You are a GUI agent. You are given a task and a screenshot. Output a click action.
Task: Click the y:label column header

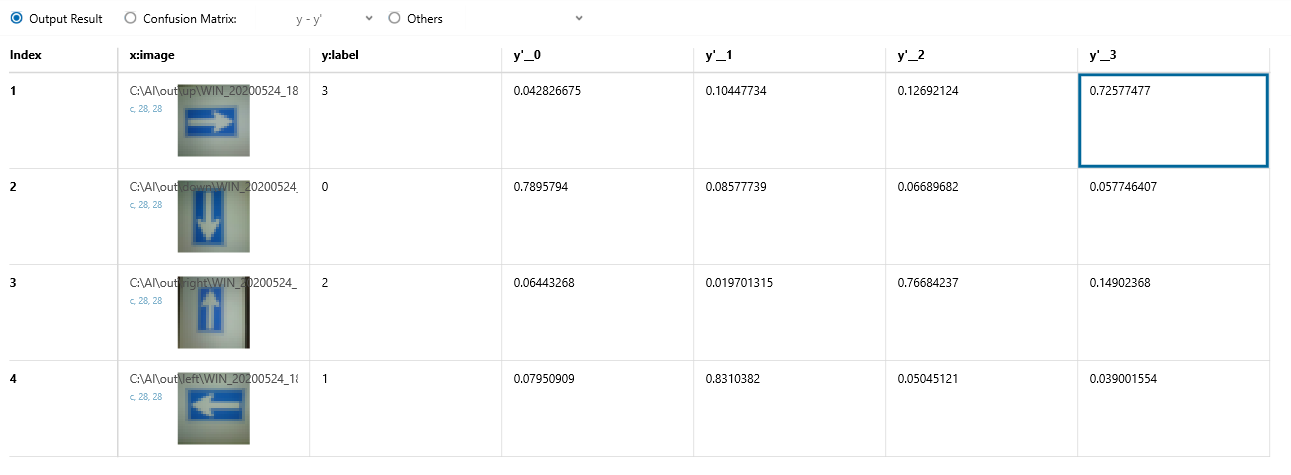[340, 55]
